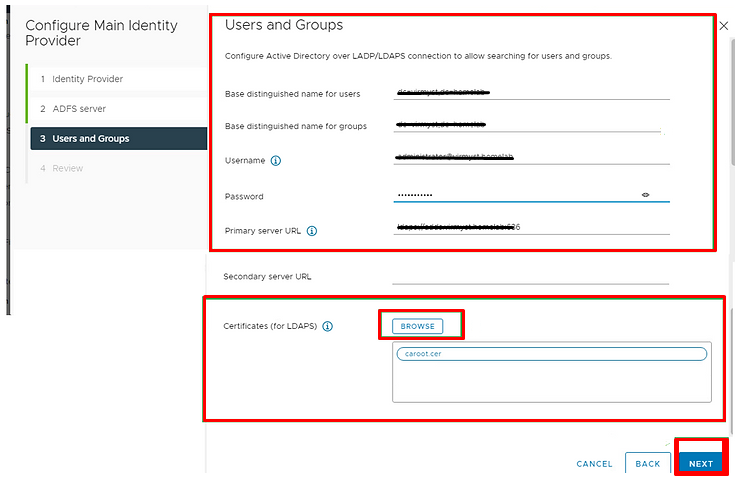Click into the Username text field
This screenshot has width=735, height=479.
(530, 158)
